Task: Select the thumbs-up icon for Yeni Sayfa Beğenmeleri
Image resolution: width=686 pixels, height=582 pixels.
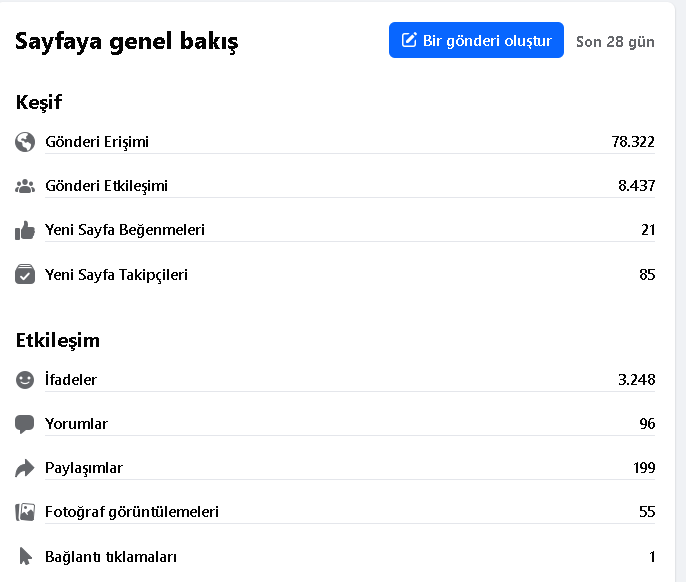Action: (x=25, y=230)
